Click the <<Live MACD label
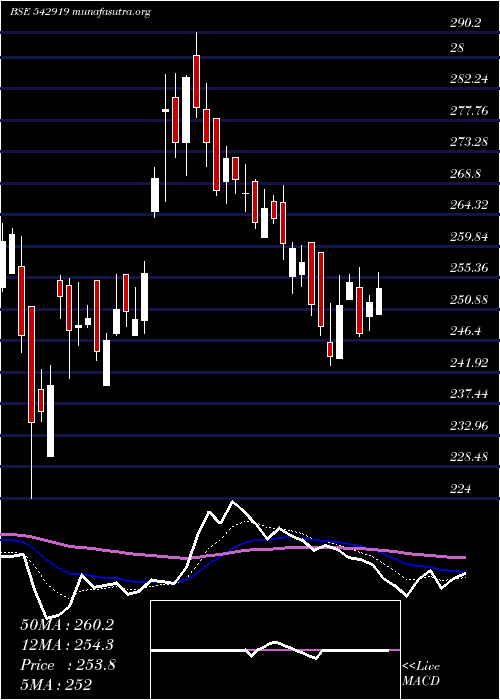This screenshot has width=500, height=700. coord(421,673)
